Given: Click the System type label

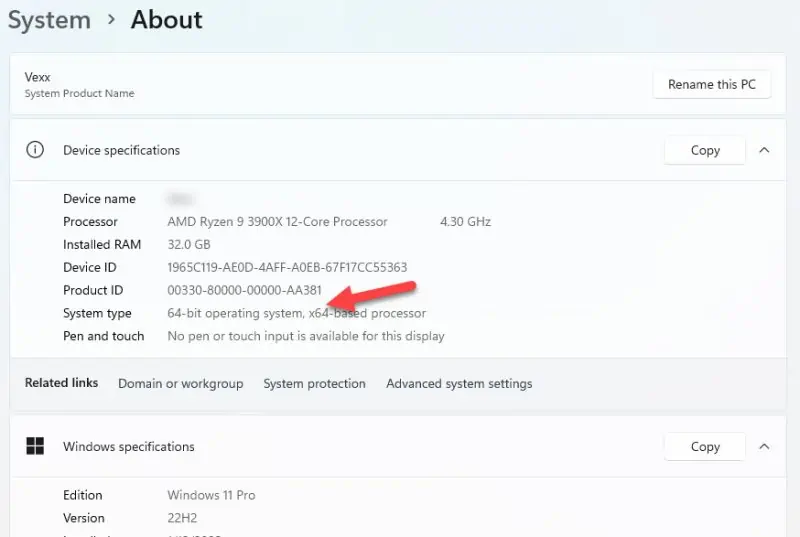Looking at the screenshot, I should click(x=97, y=313).
